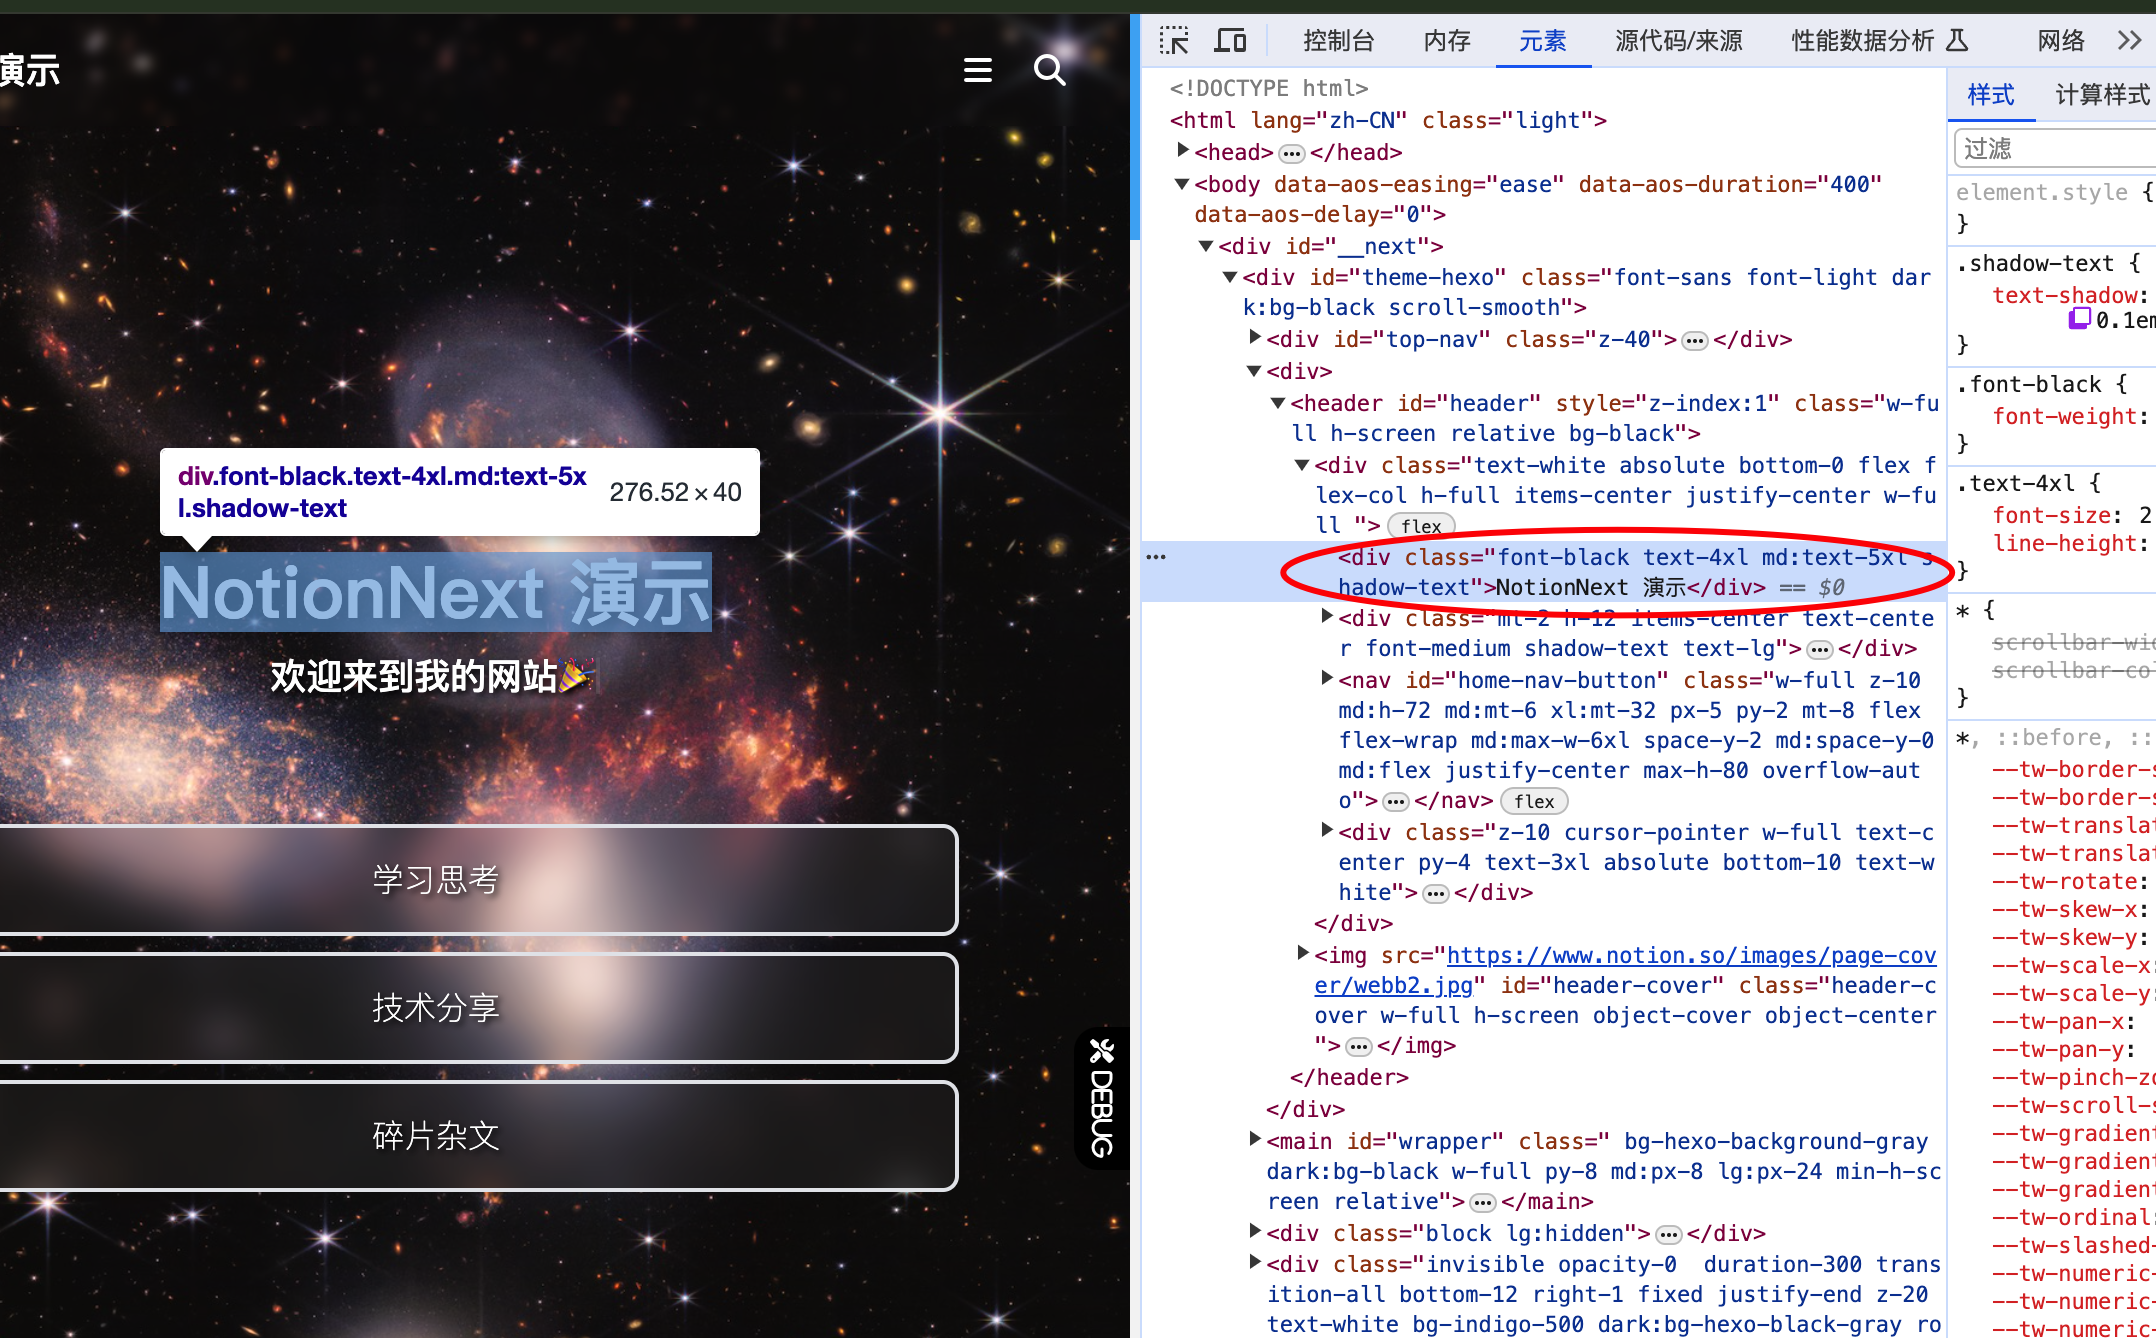Click the three-dot actions on the selected DOM row
The height and width of the screenshot is (1338, 2156).
pyautogui.click(x=1156, y=557)
